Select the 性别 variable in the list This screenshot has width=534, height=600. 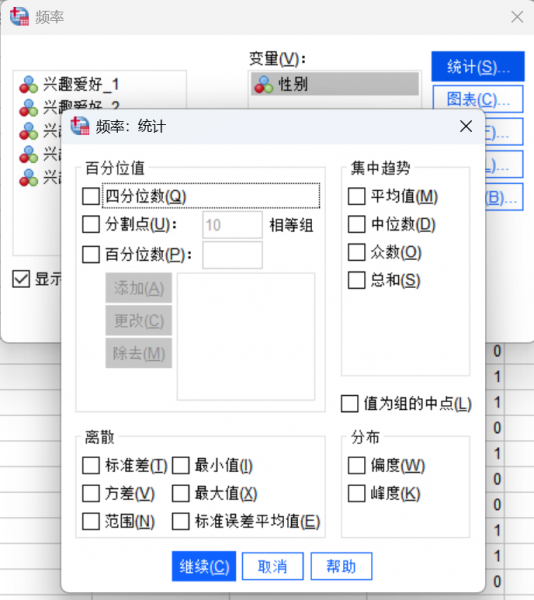[335, 84]
